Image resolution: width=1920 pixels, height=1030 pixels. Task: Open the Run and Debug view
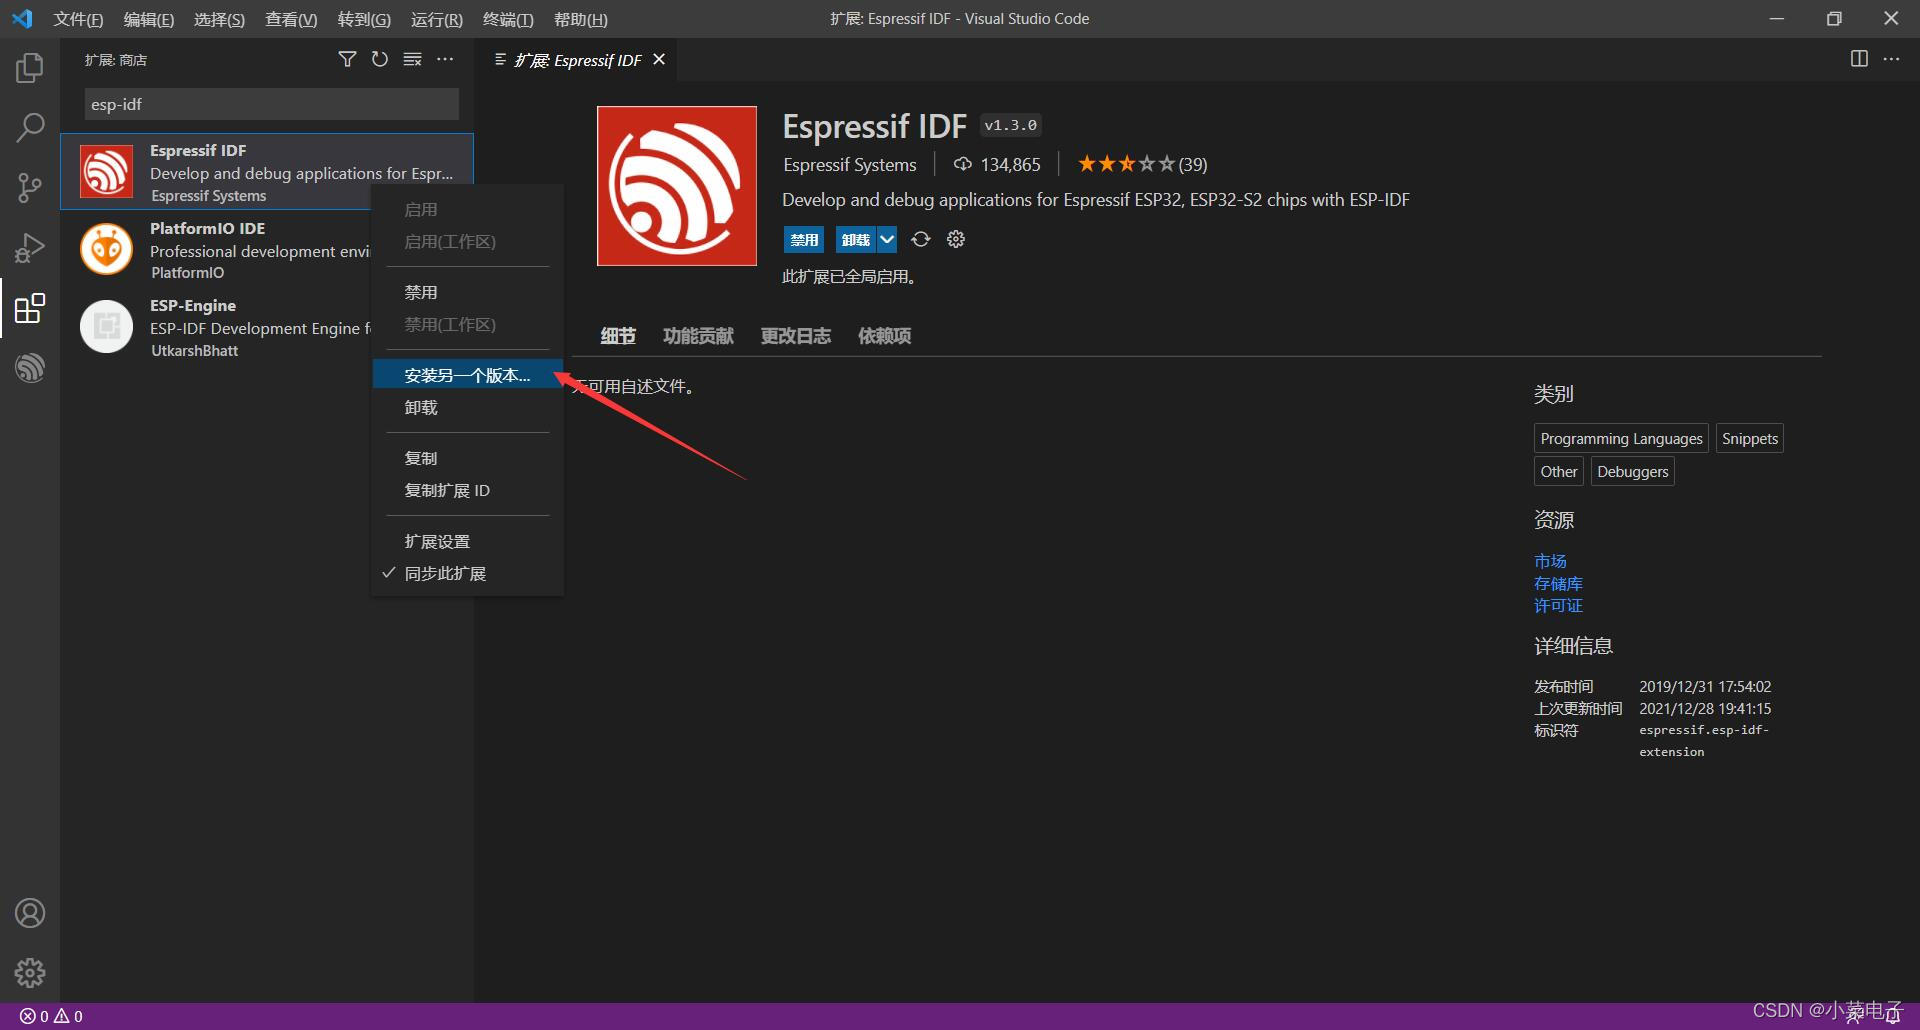coord(30,248)
